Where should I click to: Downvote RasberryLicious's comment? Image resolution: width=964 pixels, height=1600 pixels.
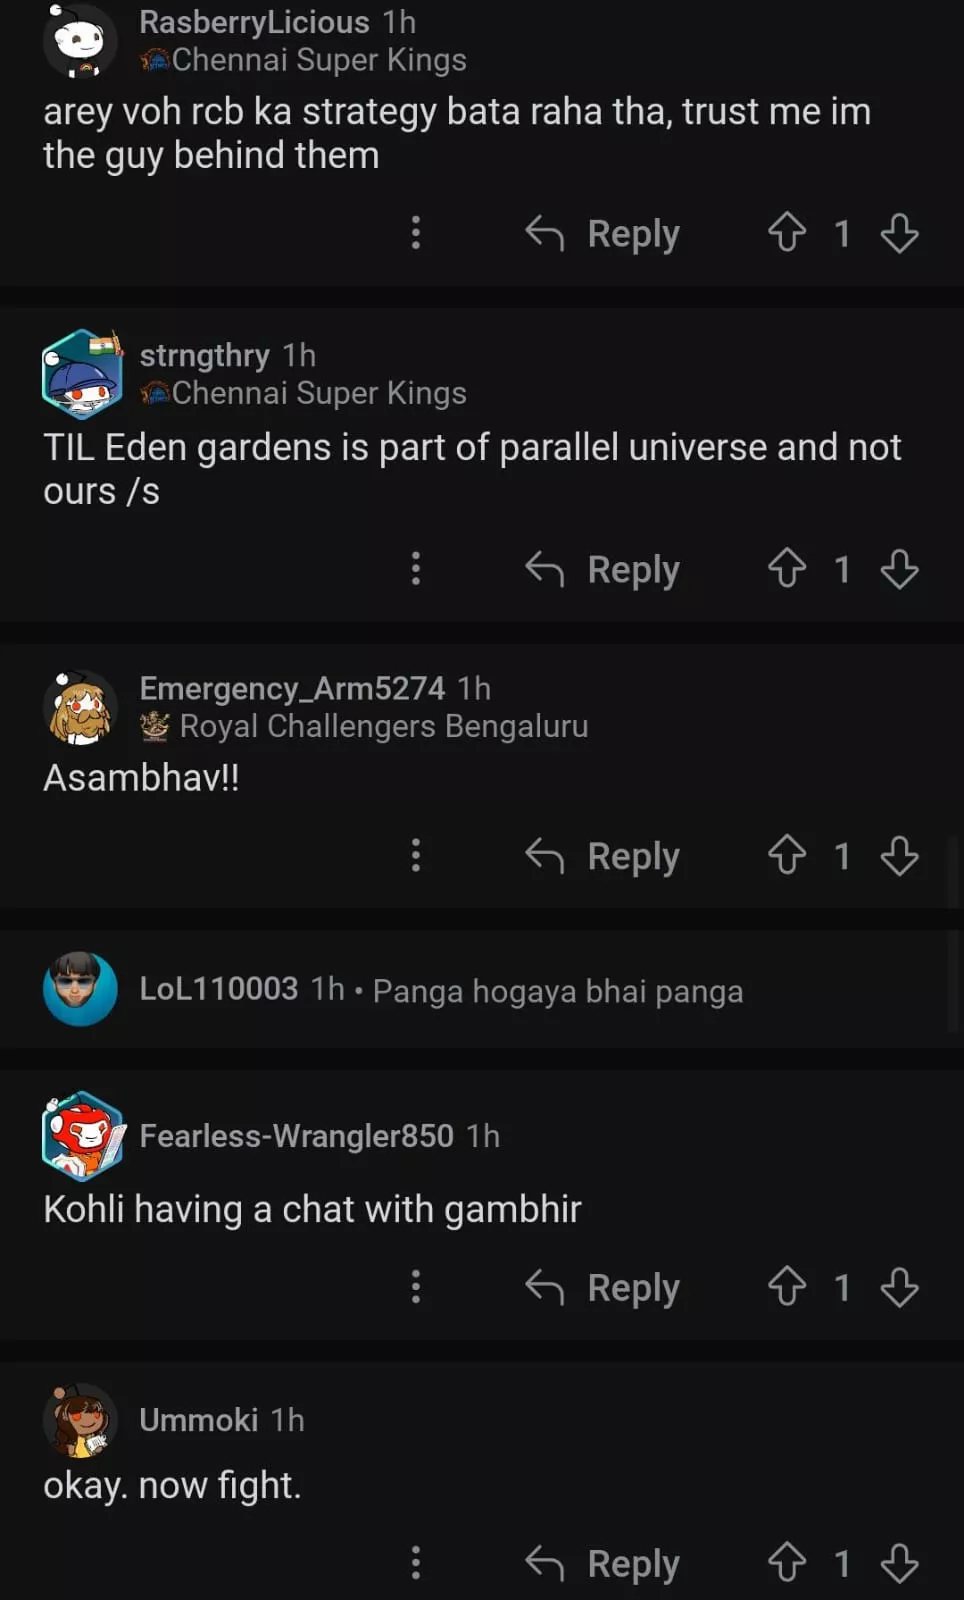coord(899,233)
